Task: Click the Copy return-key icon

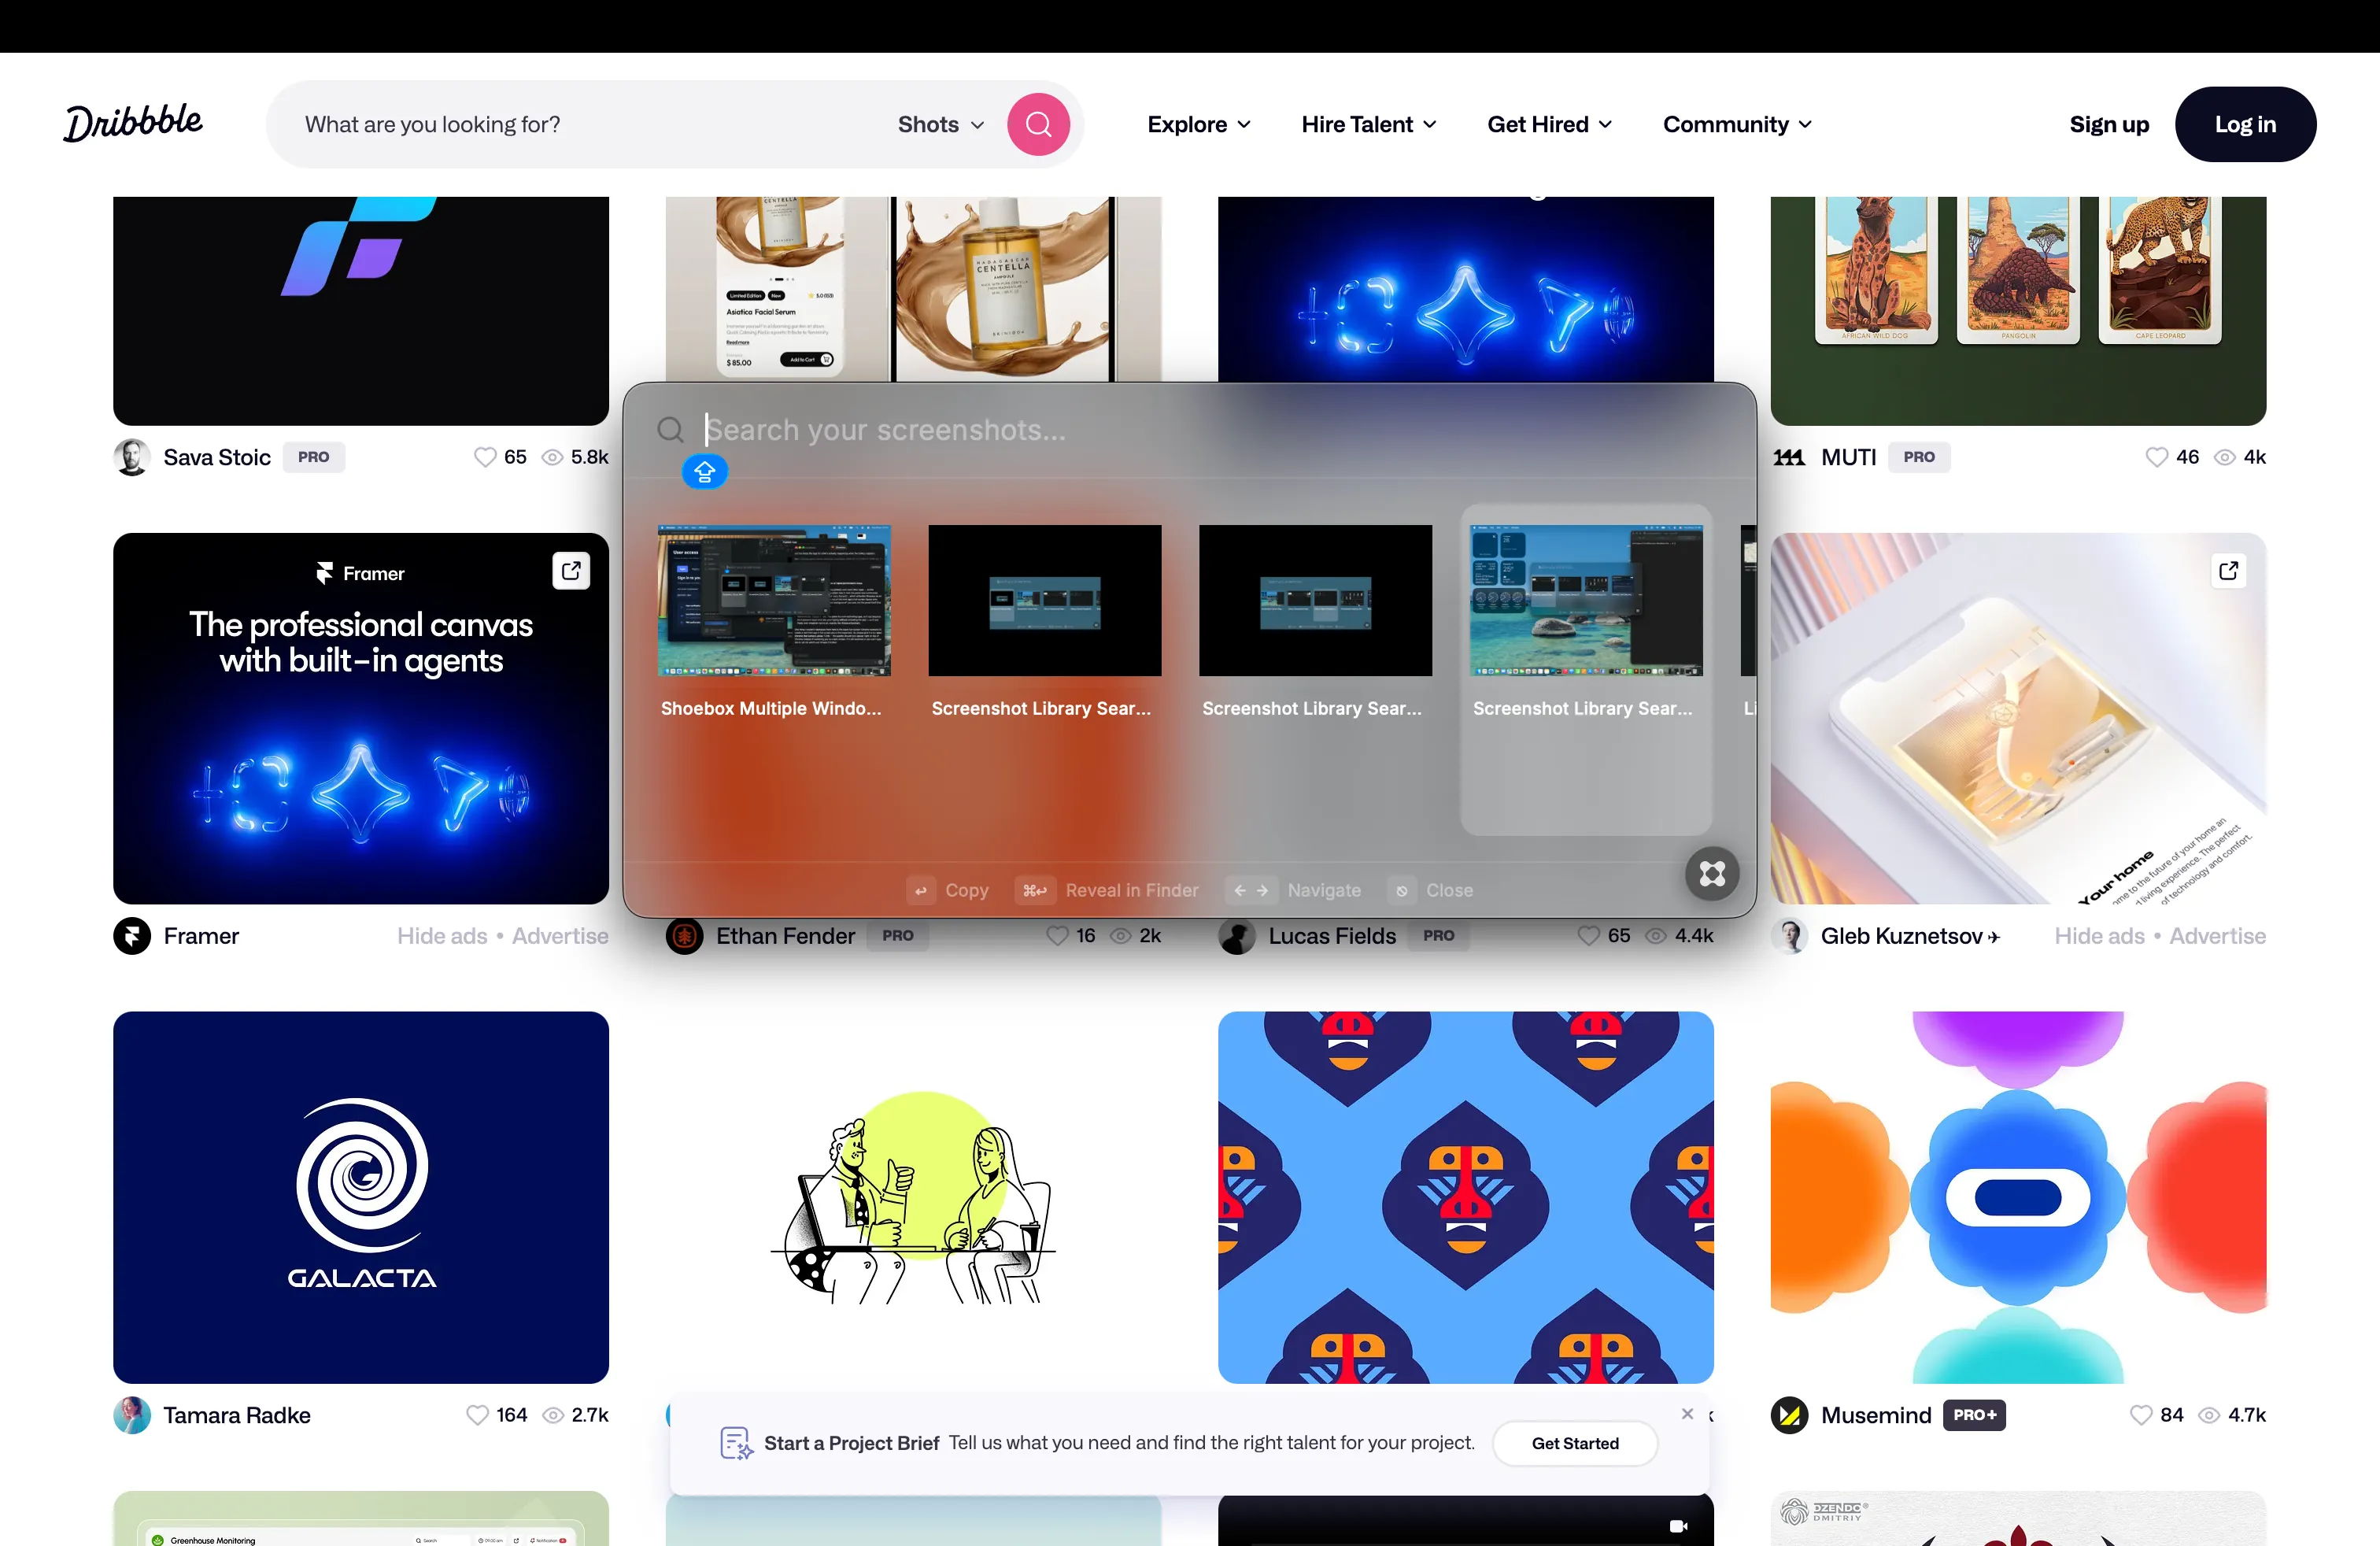Action: tap(921, 890)
